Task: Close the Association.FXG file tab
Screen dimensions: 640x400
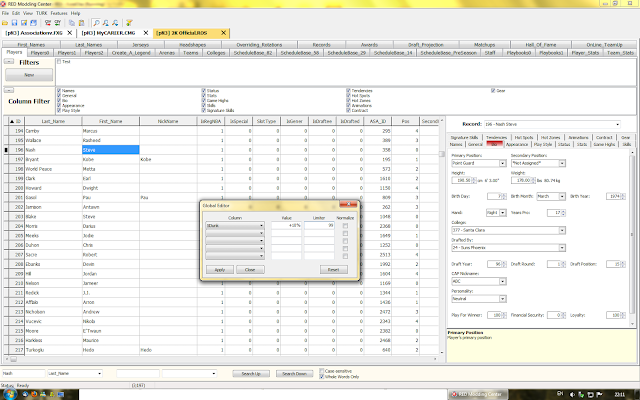Action: (69, 33)
